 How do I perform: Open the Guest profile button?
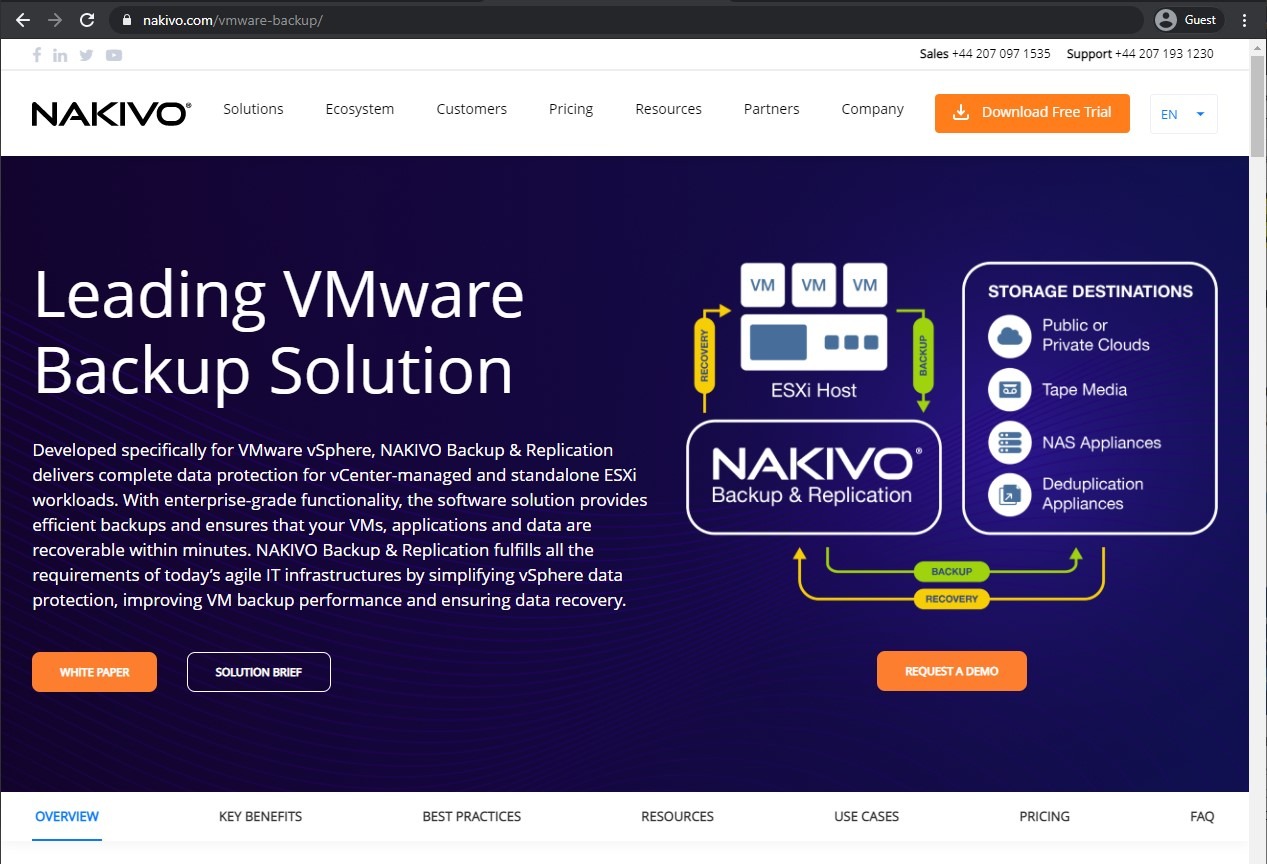click(1188, 20)
